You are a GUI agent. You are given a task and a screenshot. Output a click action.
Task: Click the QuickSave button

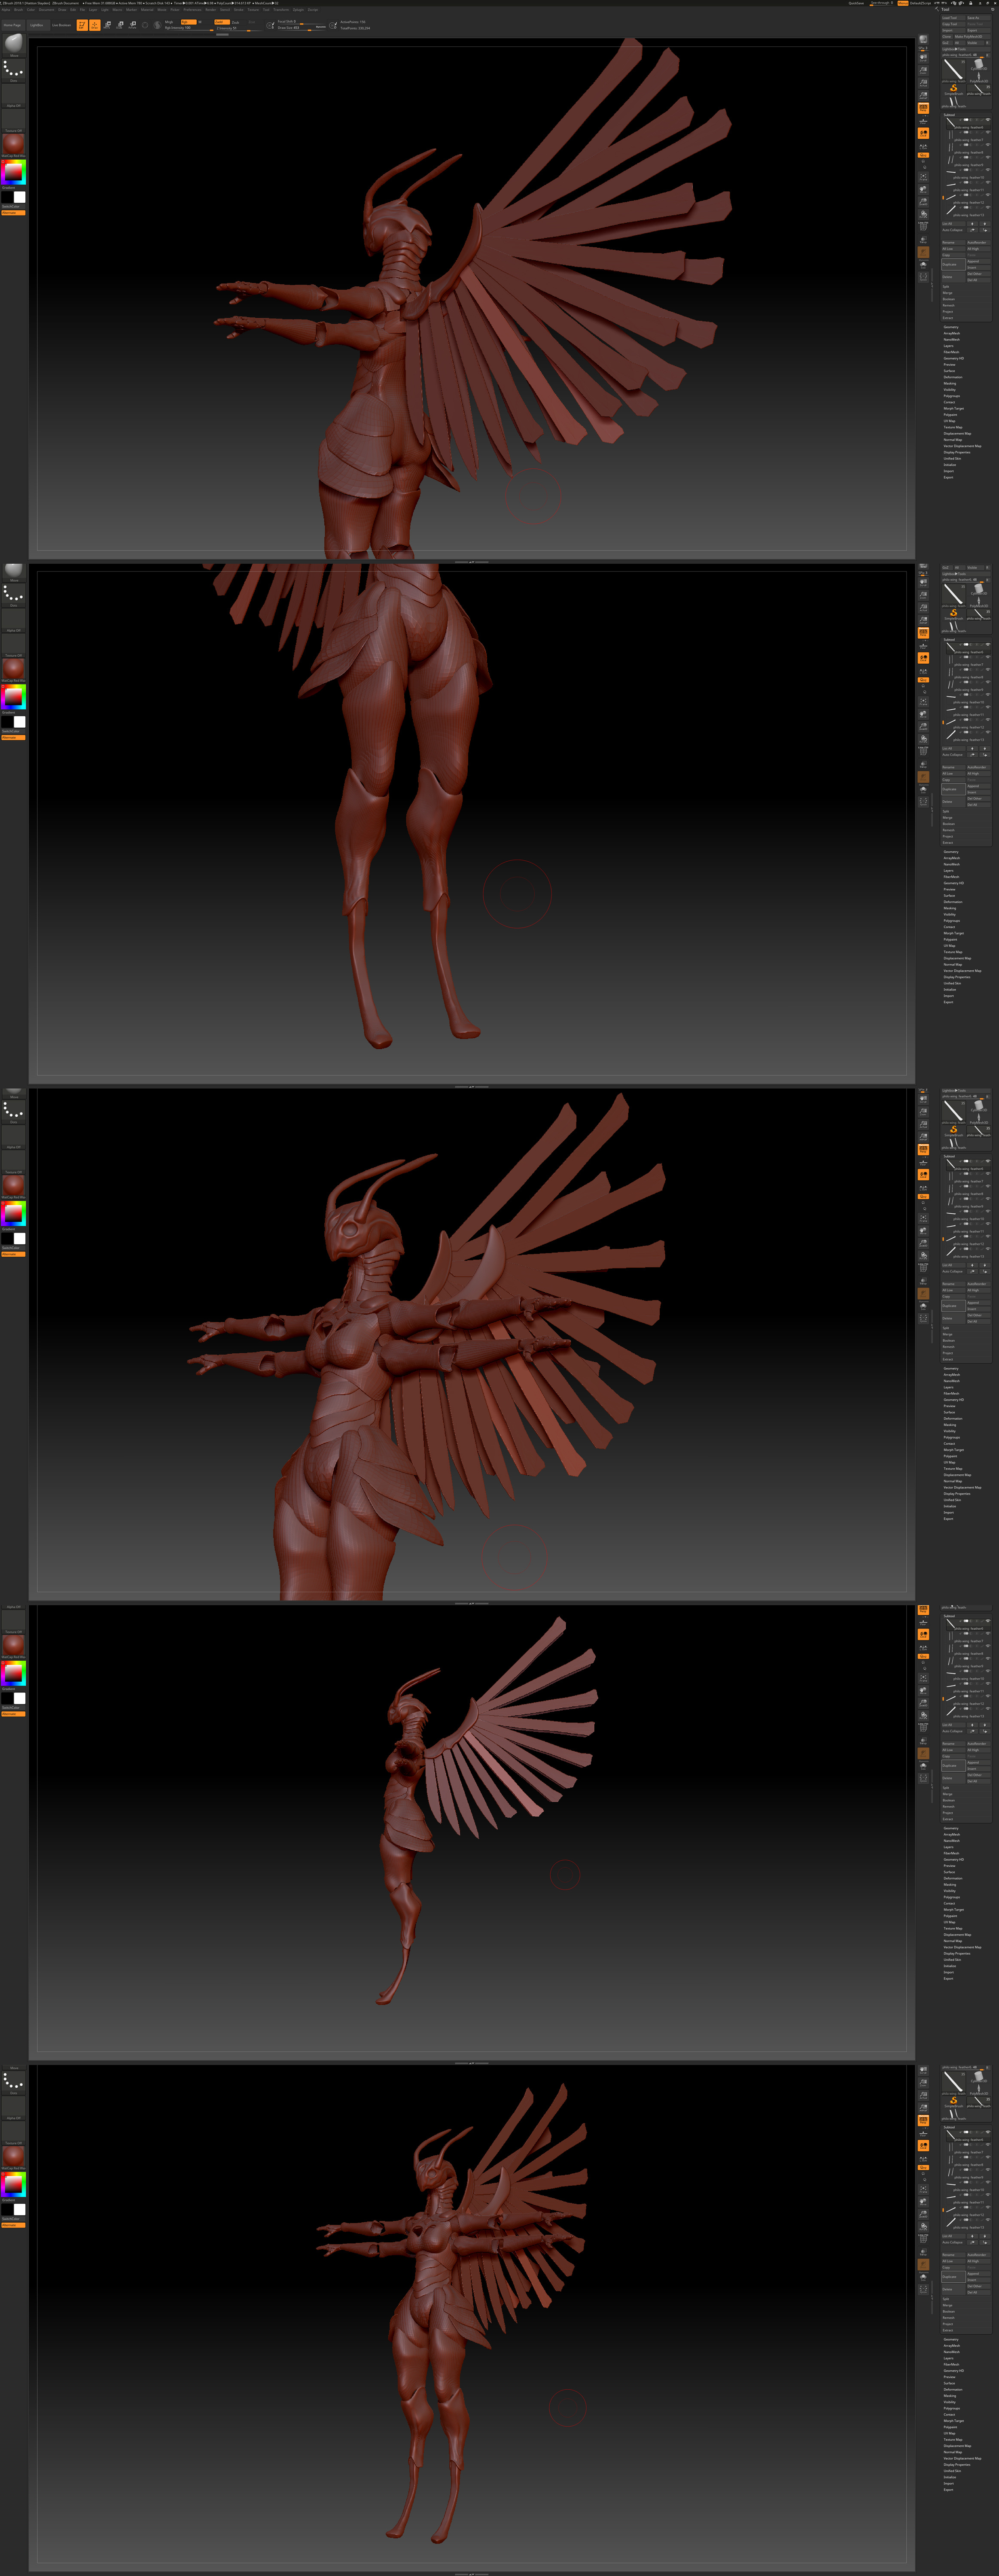[856, 3]
